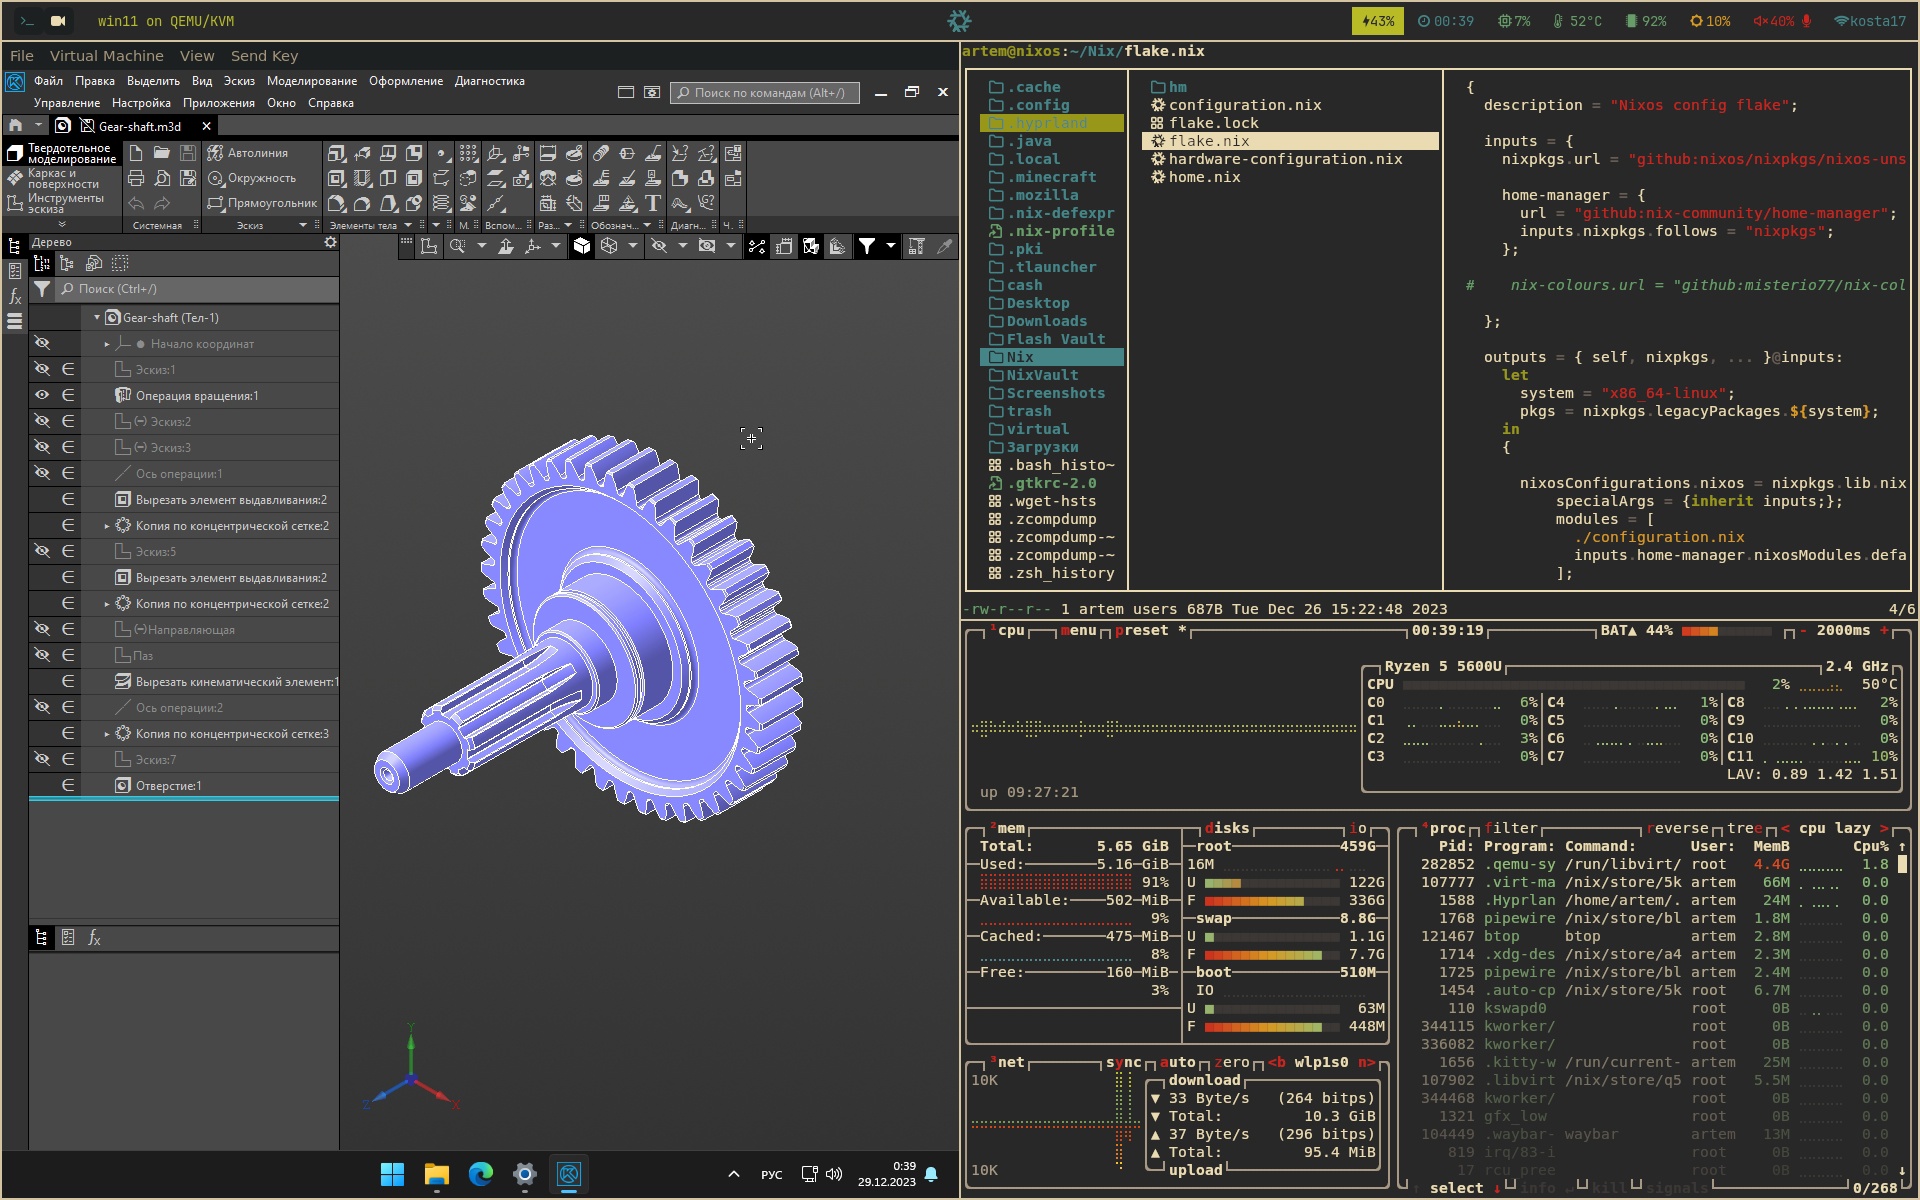Click the shaded cube display mode icon
1920x1200 pixels.
582,246
